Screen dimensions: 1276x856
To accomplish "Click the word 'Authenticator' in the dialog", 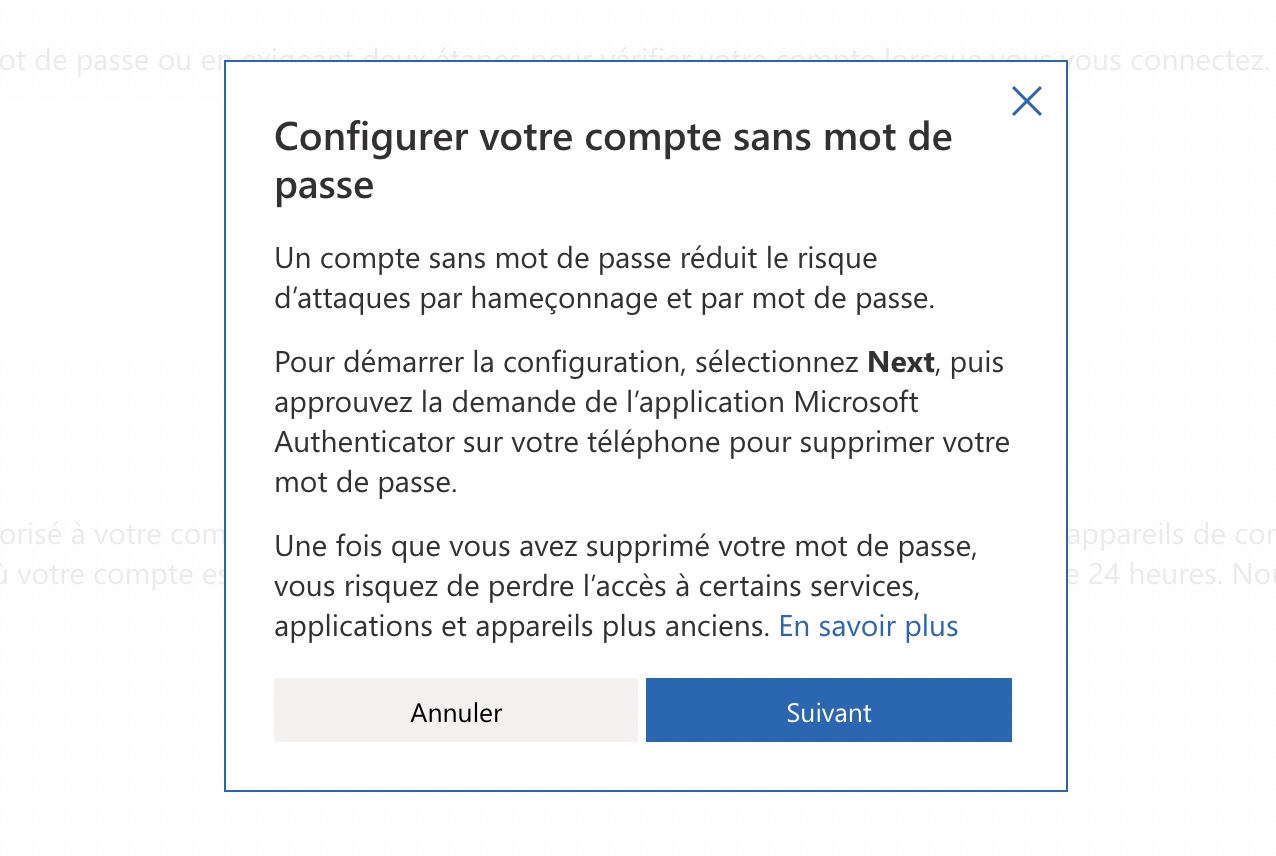I will tap(365, 442).
